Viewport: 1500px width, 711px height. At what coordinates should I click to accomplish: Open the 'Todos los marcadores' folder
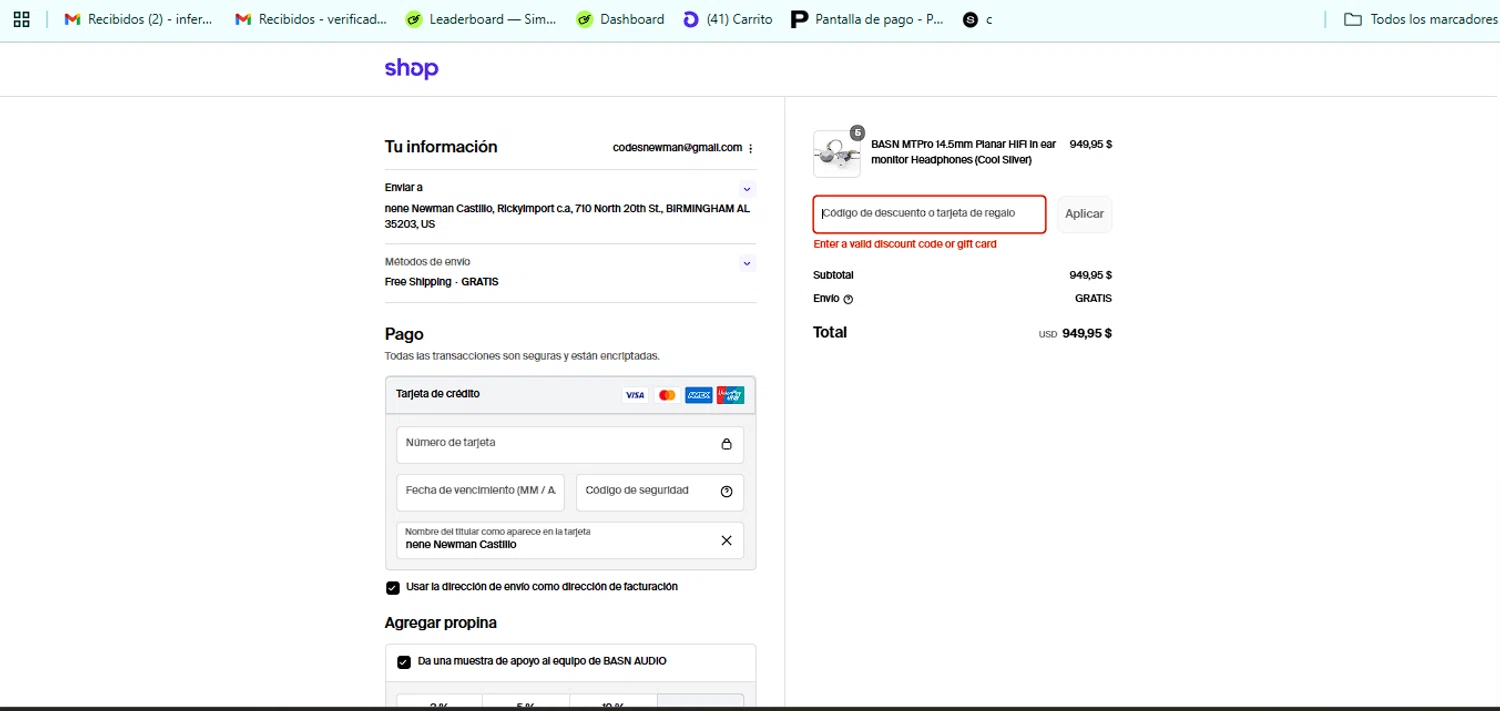1420,19
